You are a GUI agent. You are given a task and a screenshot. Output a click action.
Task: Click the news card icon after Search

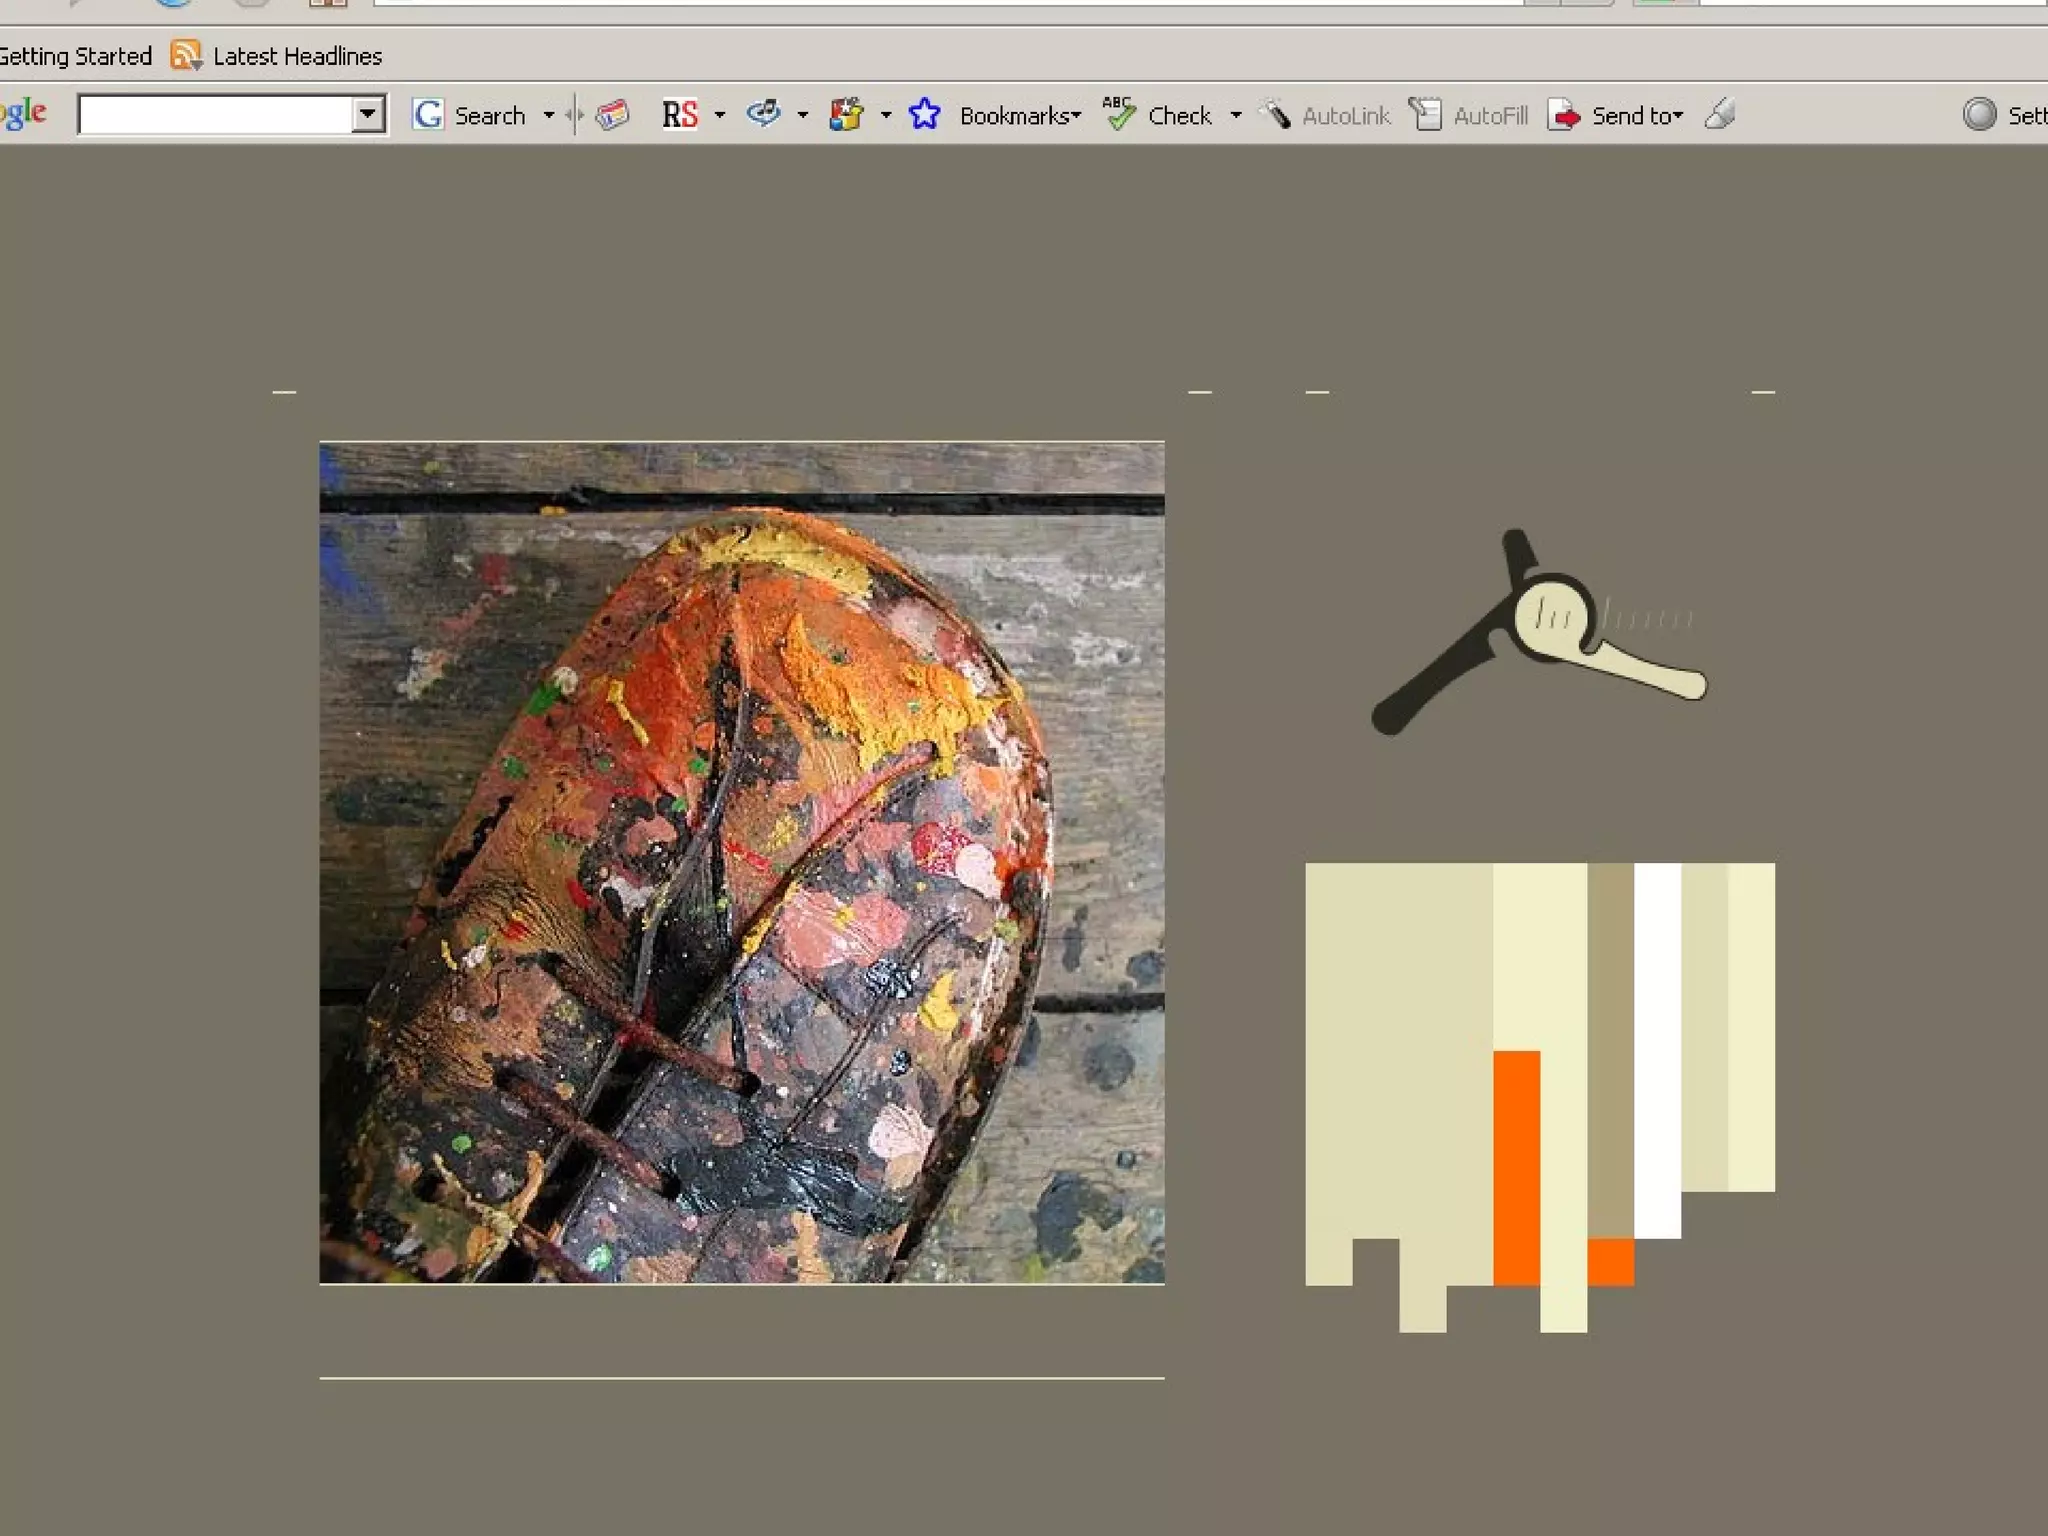tap(612, 115)
